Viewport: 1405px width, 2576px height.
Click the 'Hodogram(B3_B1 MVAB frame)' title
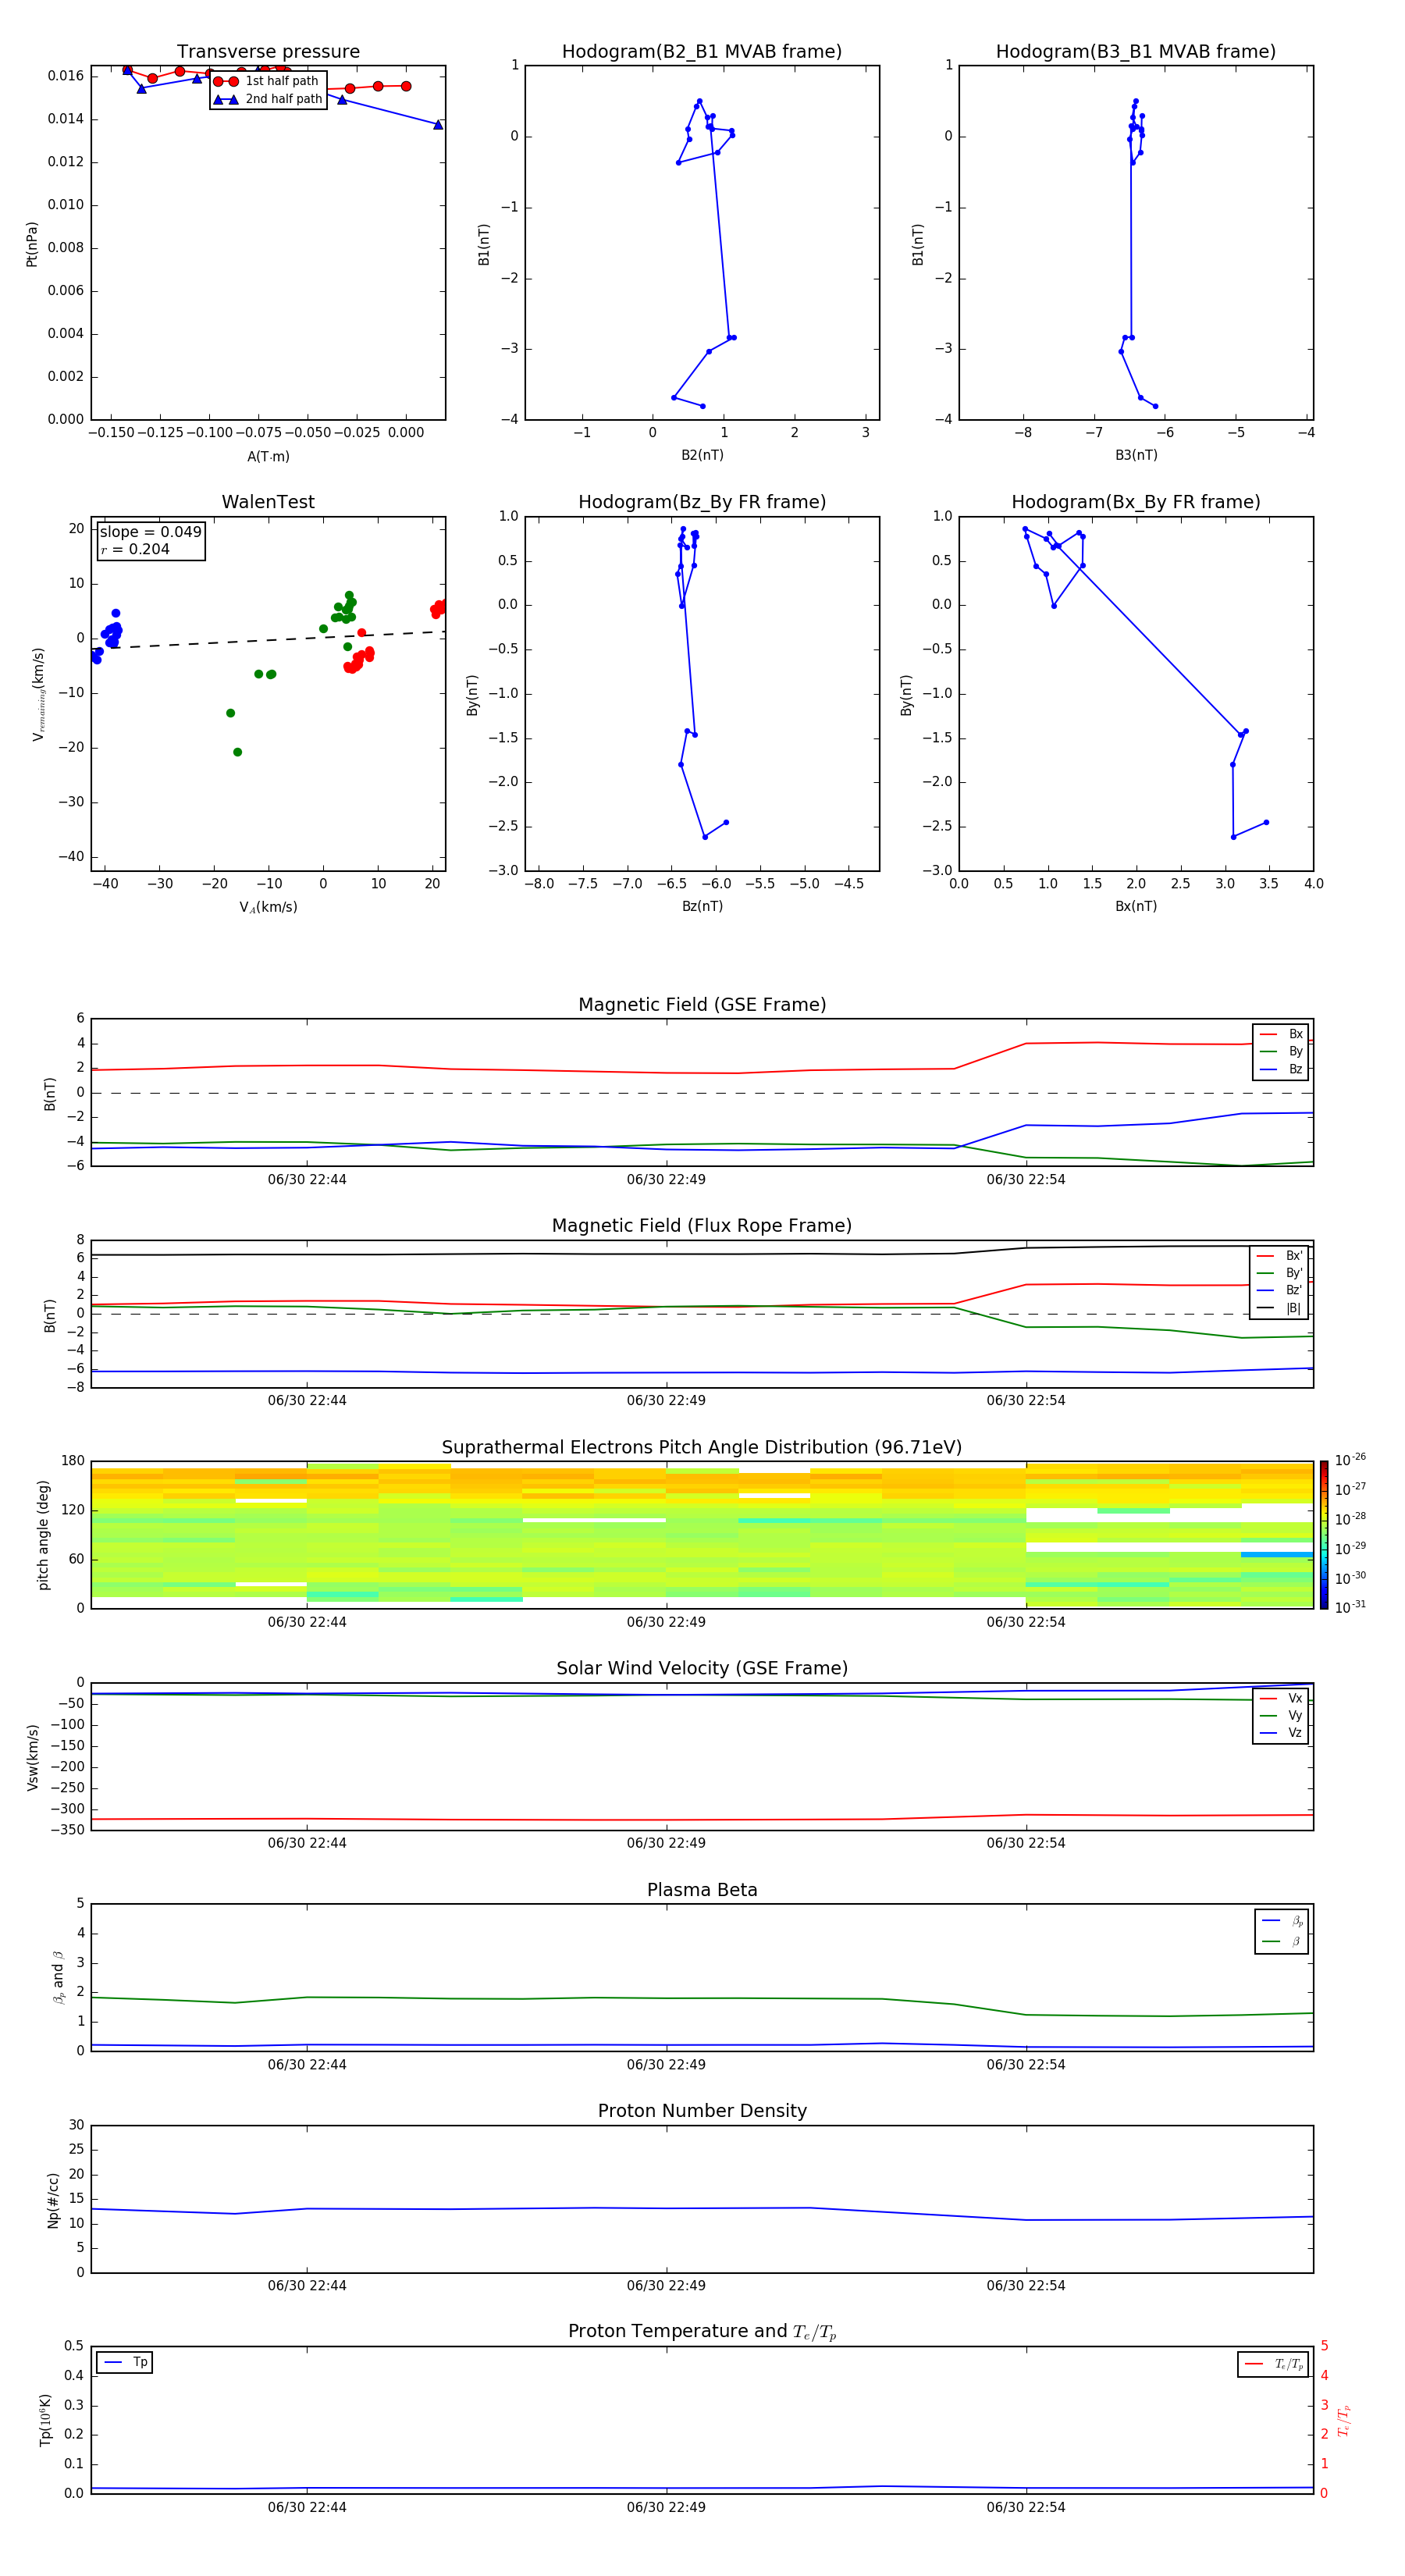(x=1136, y=52)
